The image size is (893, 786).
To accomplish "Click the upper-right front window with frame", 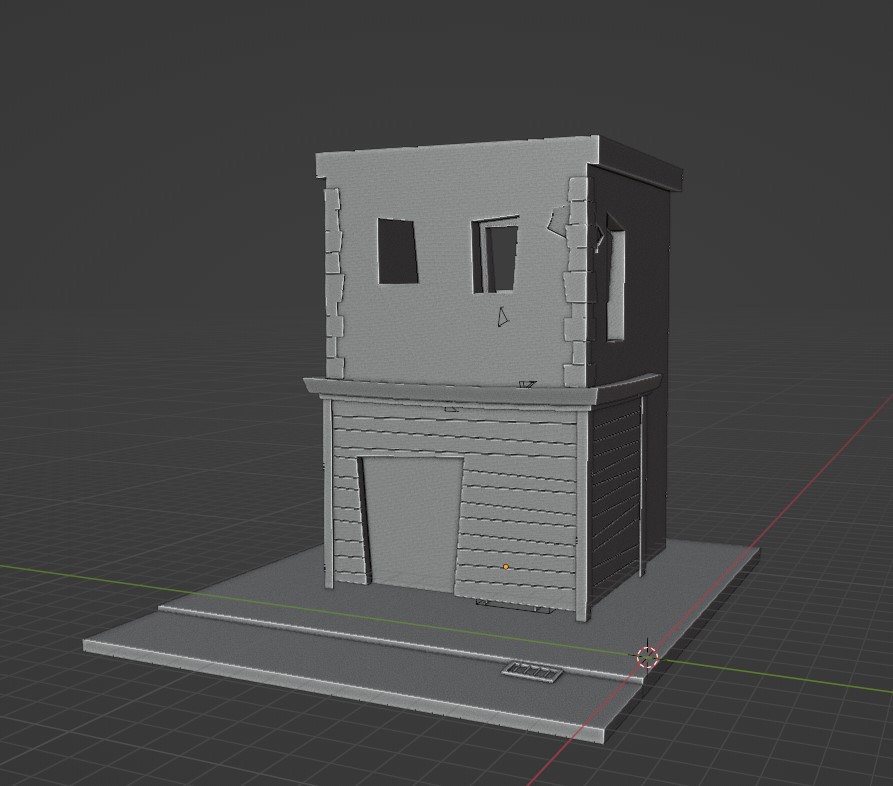I will [496, 257].
